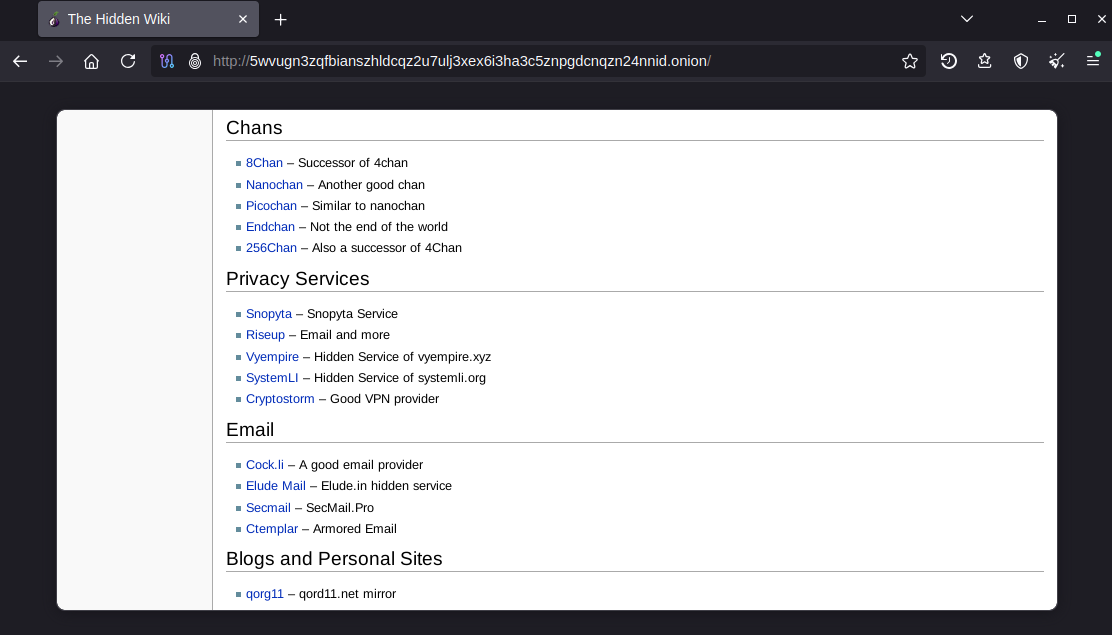Navigate back with the left arrow
Viewport: 1112px width, 635px height.
click(x=20, y=61)
